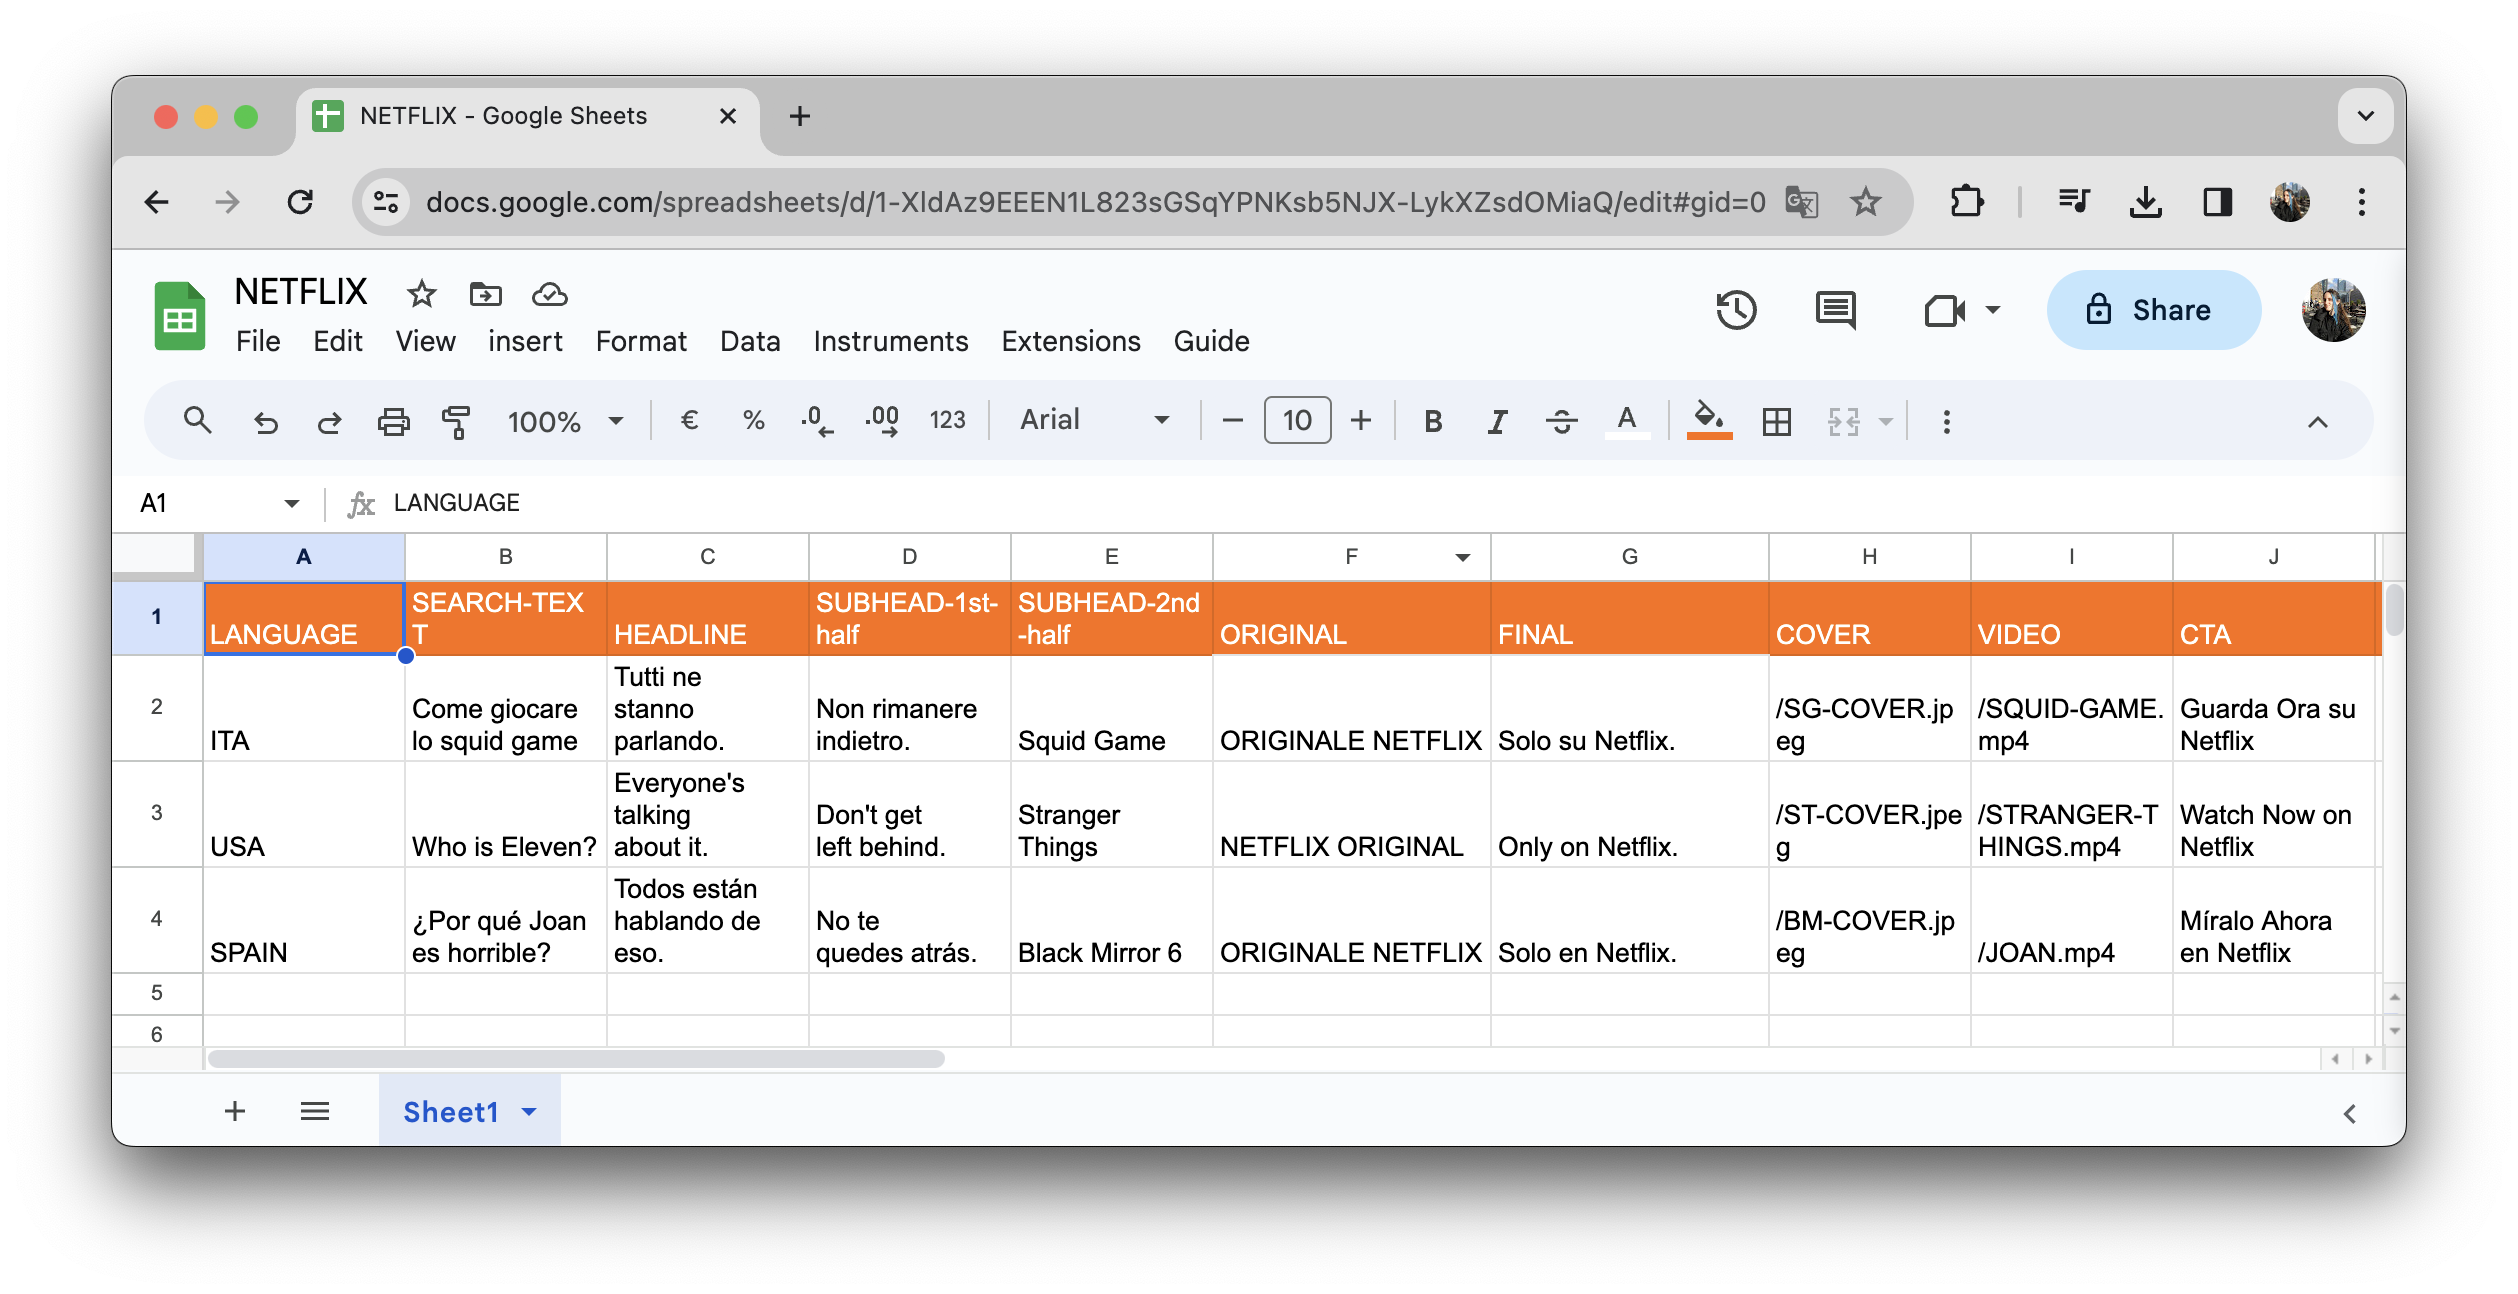Screen dimensions: 2518x1294
Task: Open the insert menu
Action: 525,342
